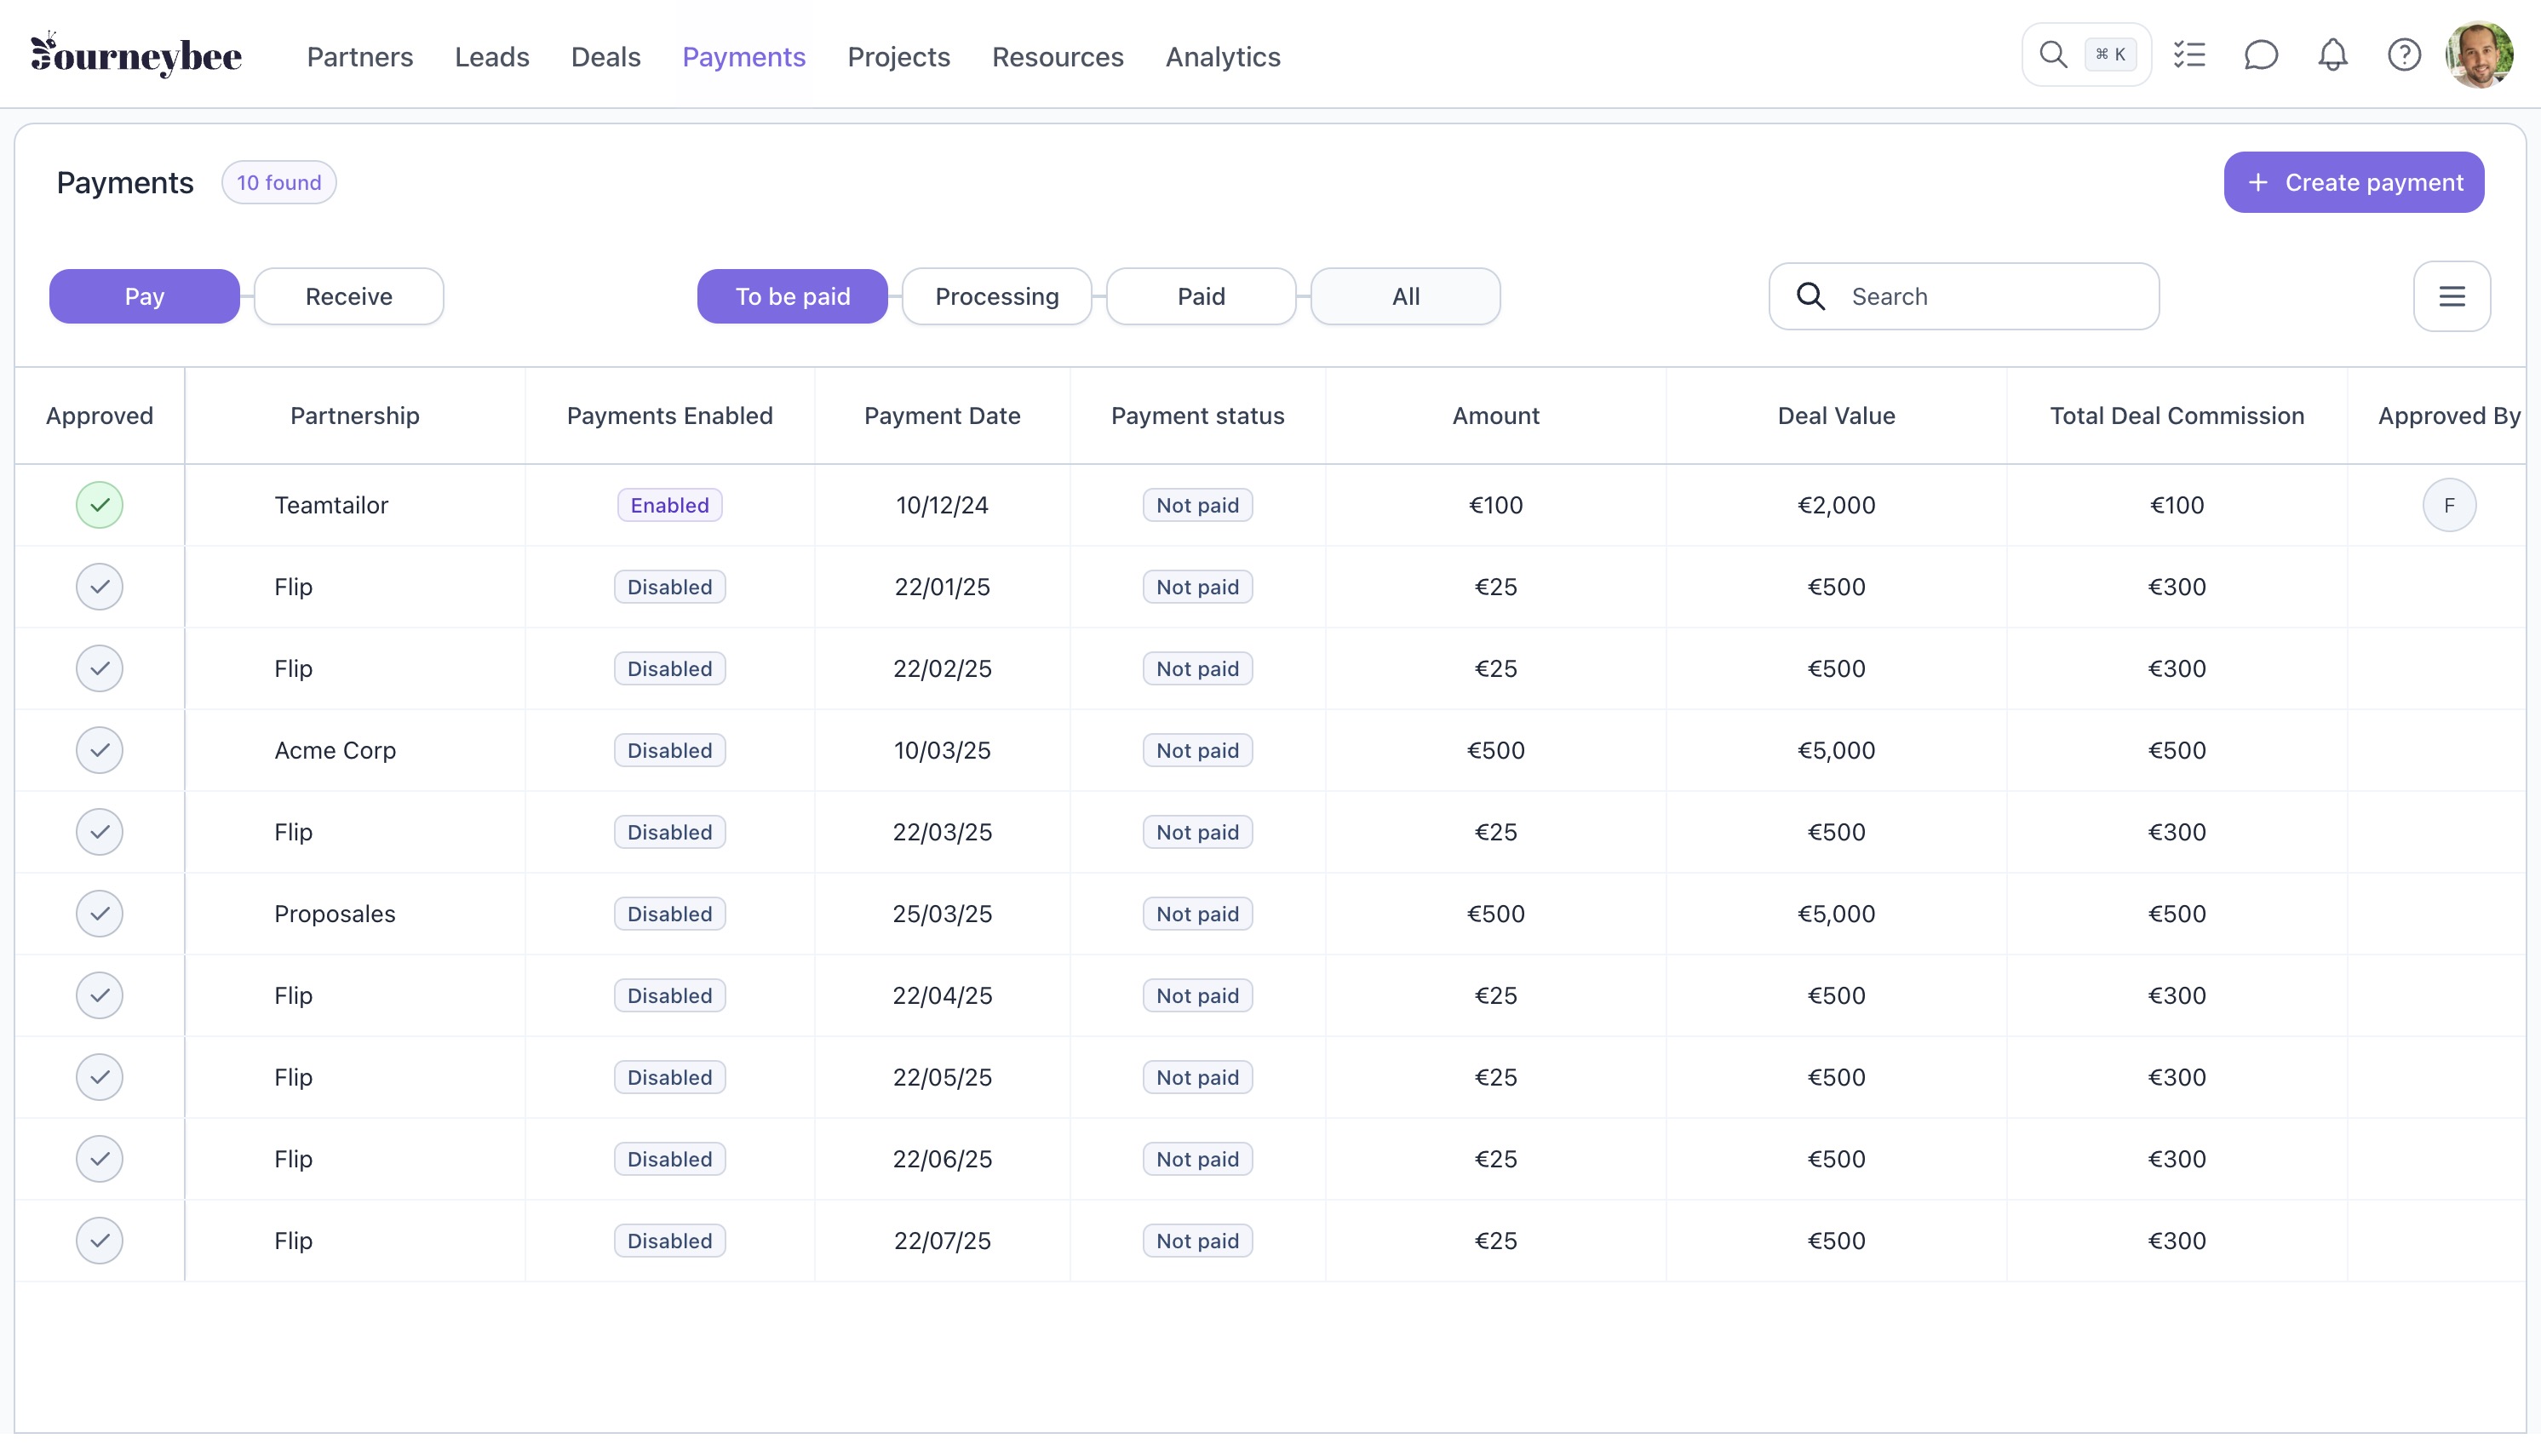Open the help question mark icon
The width and height of the screenshot is (2541, 1456).
pyautogui.click(x=2404, y=55)
